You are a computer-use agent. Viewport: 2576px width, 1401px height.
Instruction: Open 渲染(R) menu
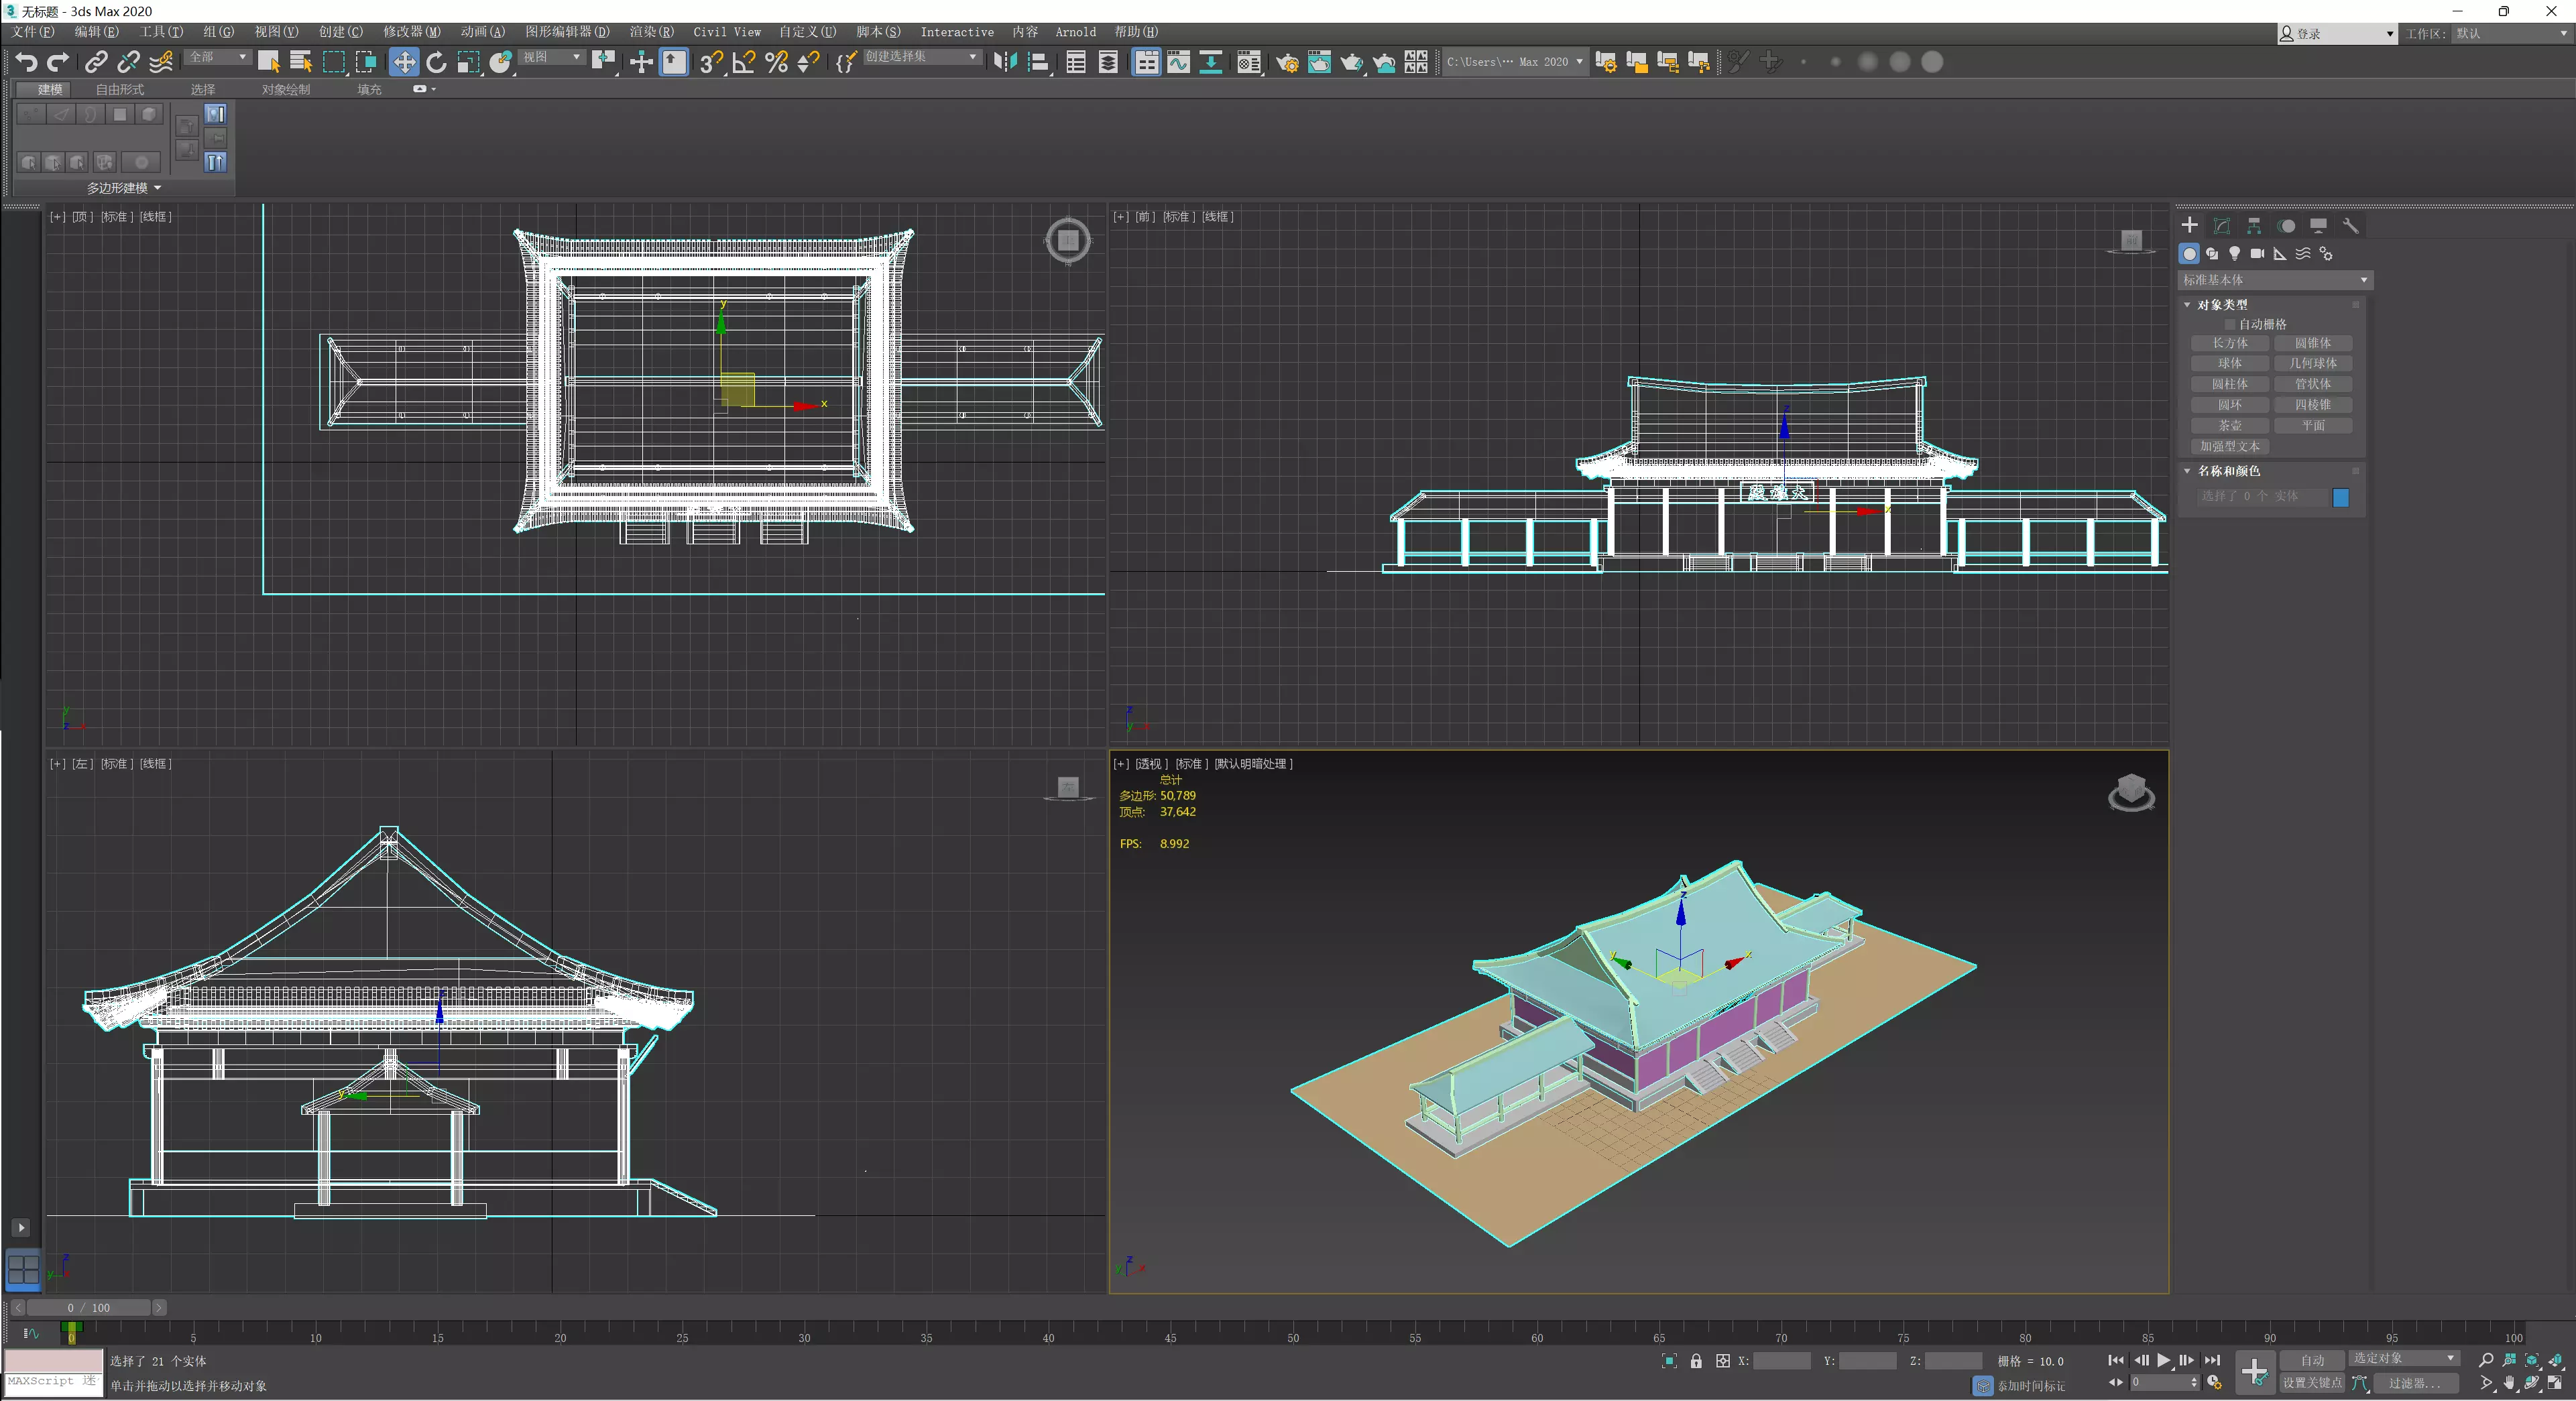pyautogui.click(x=651, y=32)
